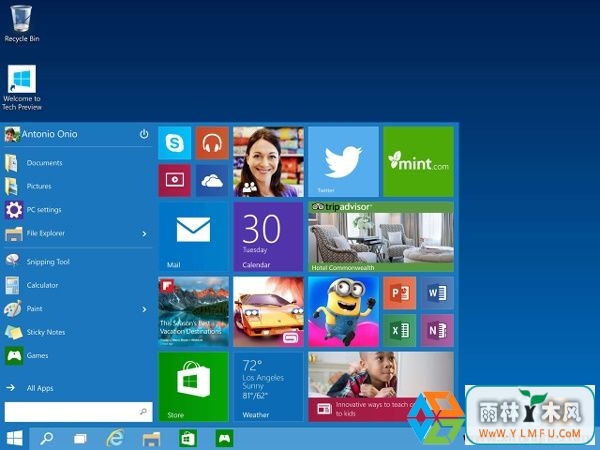The image size is (600, 450).
Task: Launch Internet Explorer from the taskbar
Action: coord(115,439)
